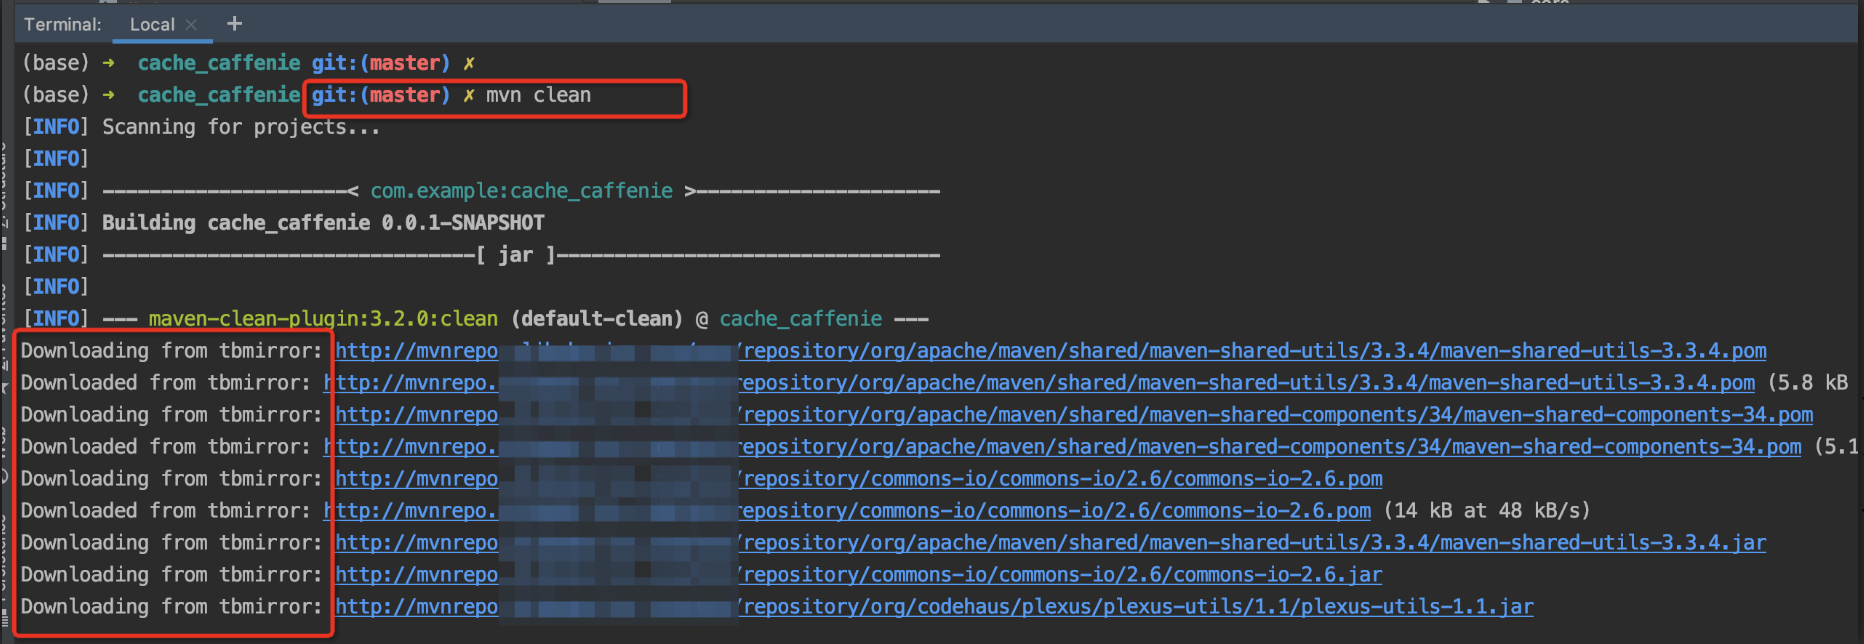This screenshot has height=644, width=1864.
Task: Open the link for plexus-utils-1.1.jar
Action: tap(934, 607)
